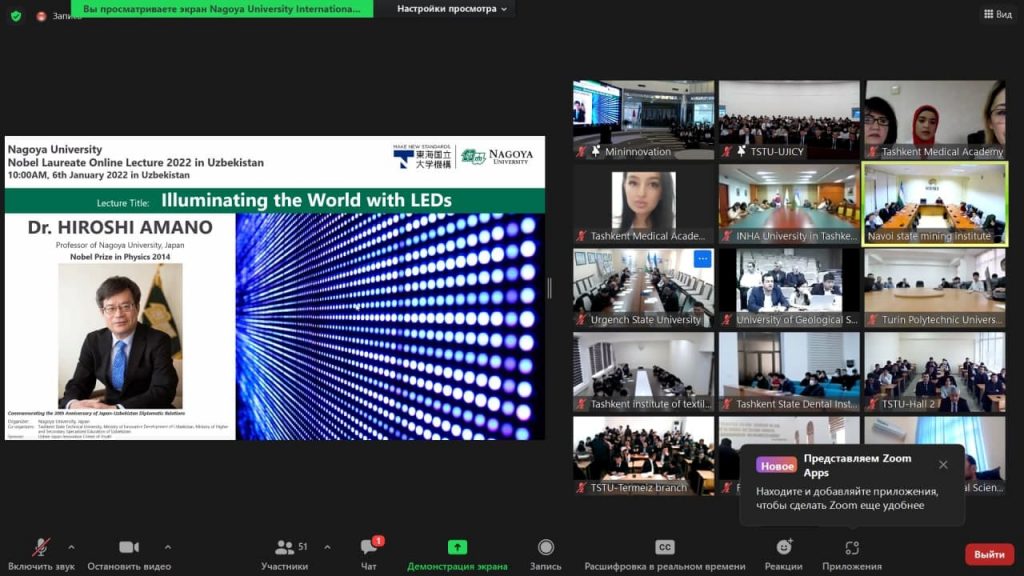Select the Tashkent State Dental Institute tile
1024x576 pixels.
[x=789, y=372]
